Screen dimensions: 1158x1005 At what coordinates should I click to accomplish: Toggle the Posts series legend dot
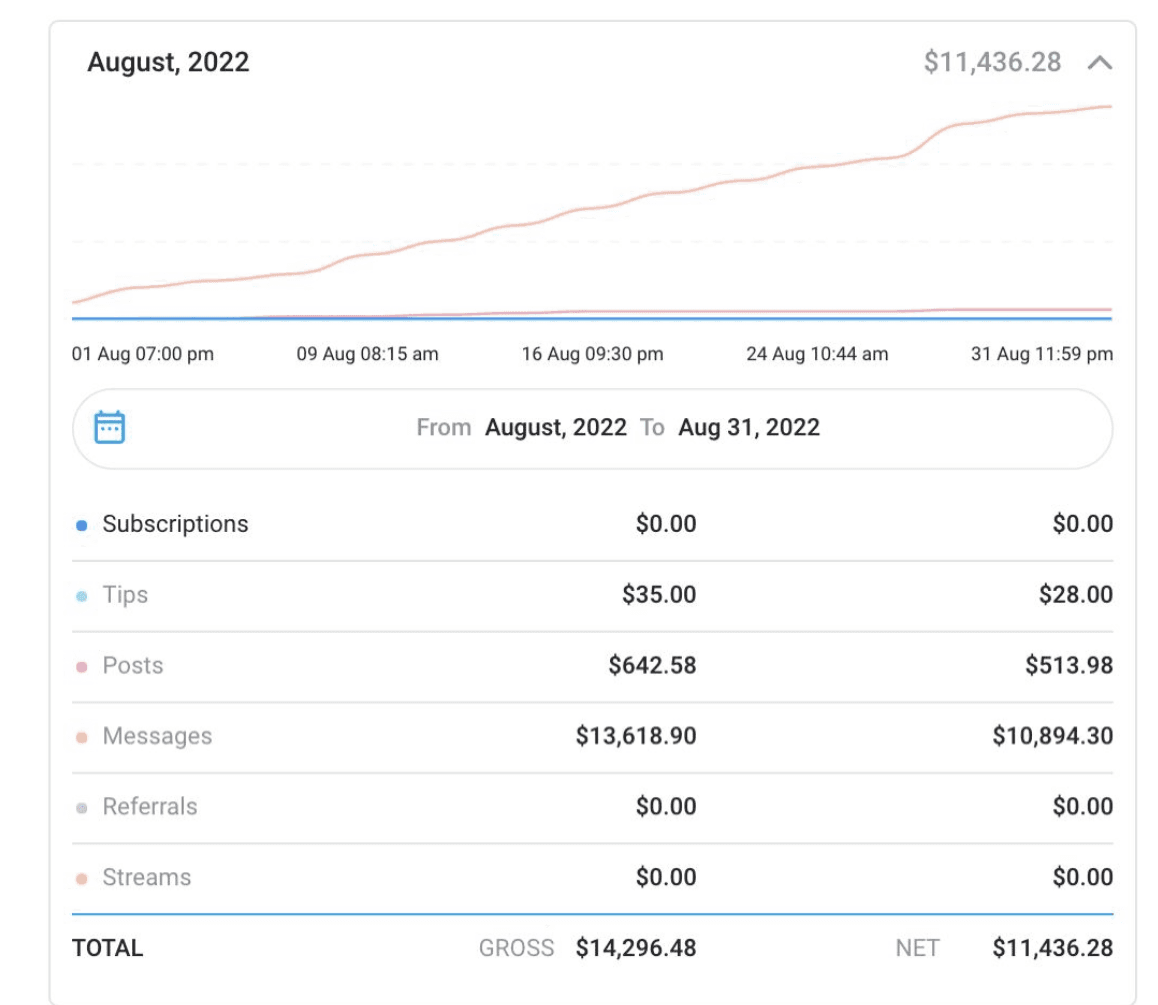(82, 667)
